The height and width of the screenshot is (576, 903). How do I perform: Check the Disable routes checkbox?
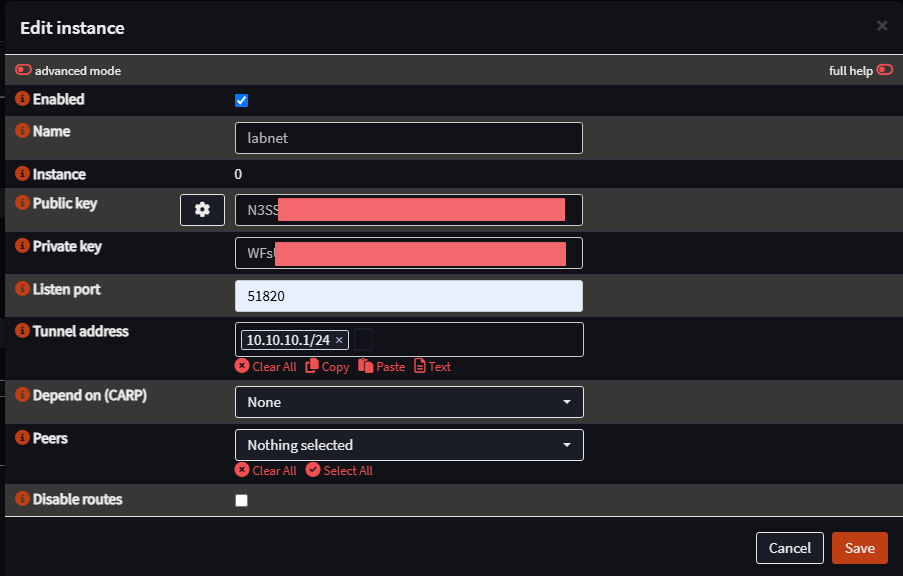point(241,500)
